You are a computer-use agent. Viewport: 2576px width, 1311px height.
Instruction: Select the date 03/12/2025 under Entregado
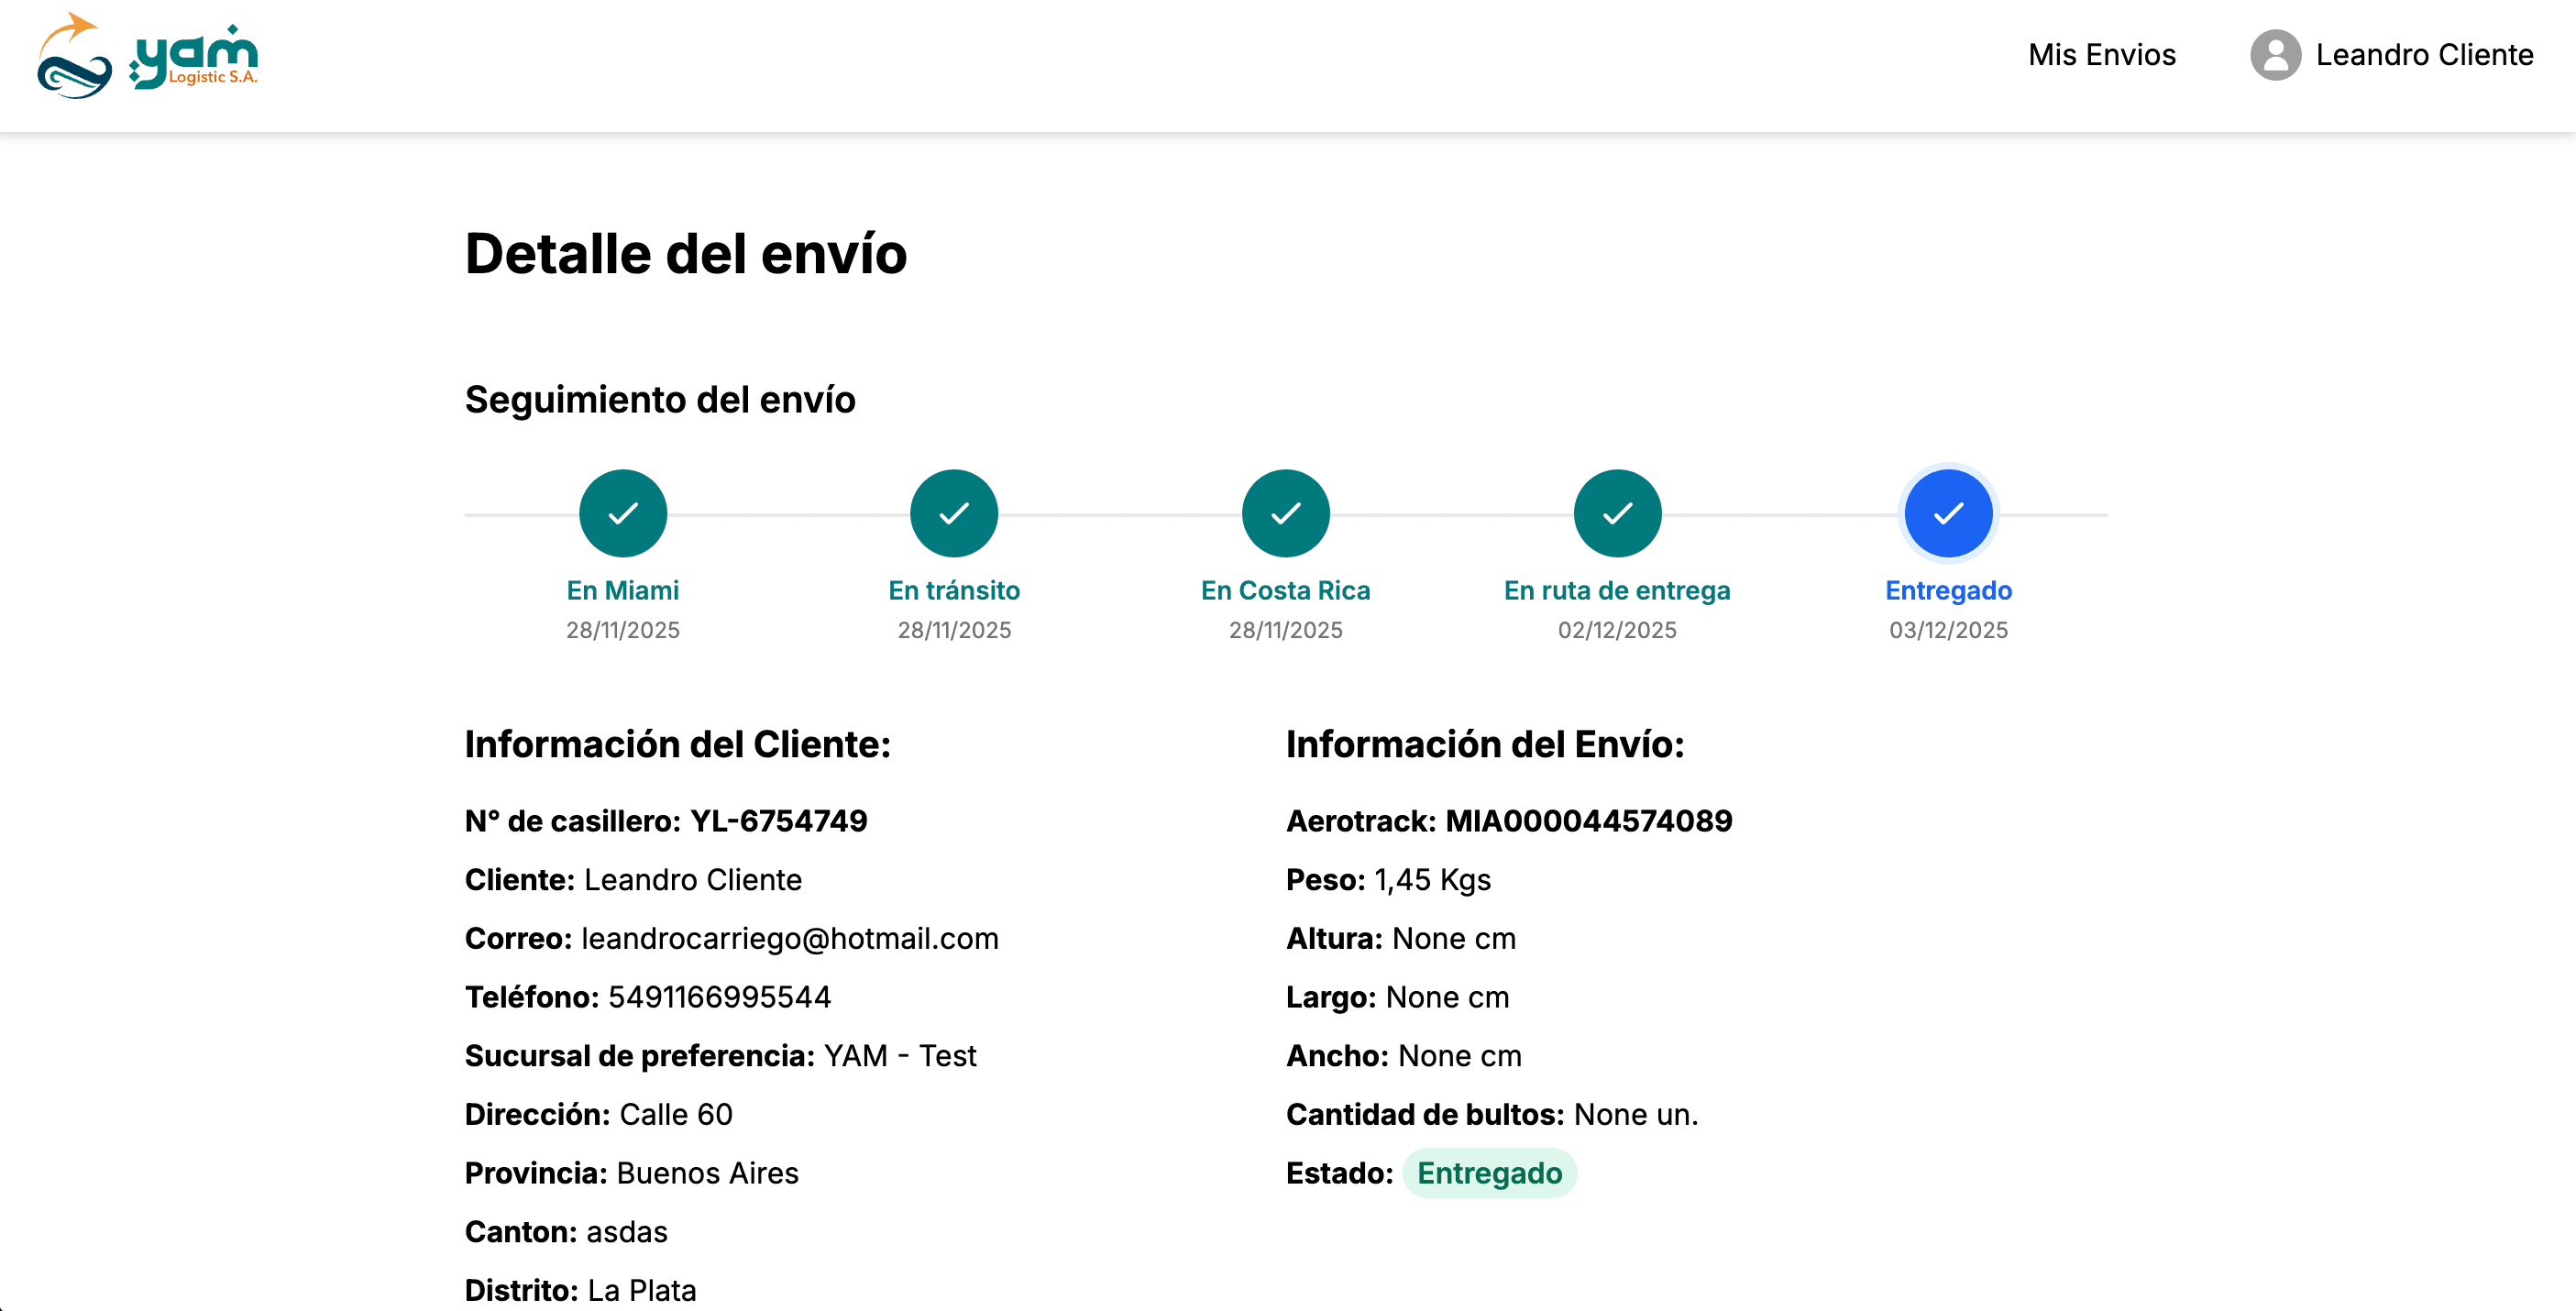tap(1948, 629)
